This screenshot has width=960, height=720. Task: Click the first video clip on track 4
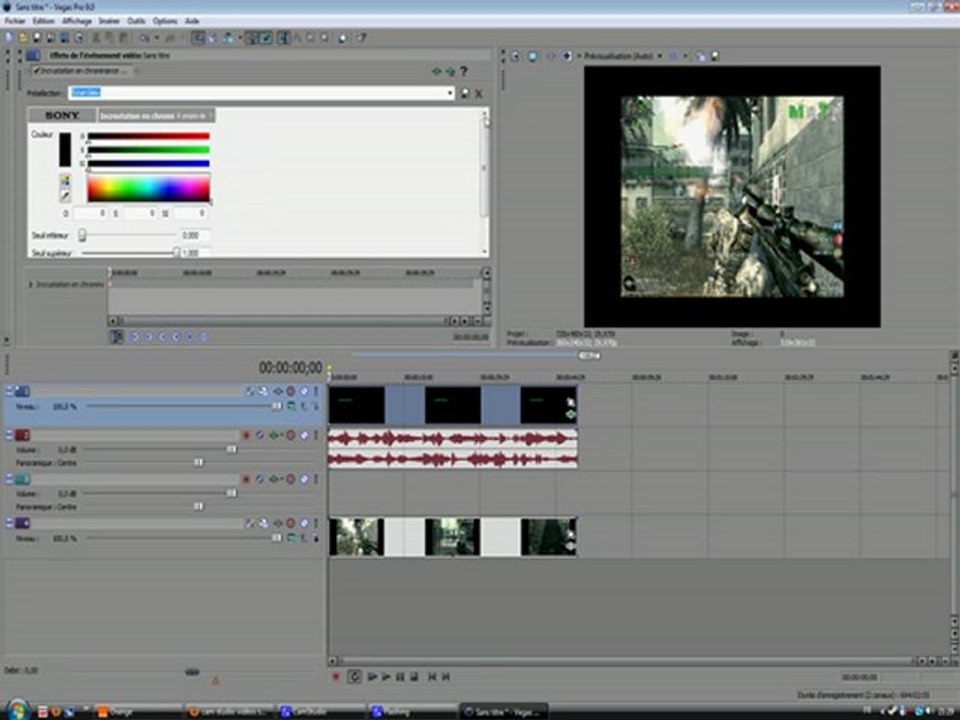click(x=356, y=536)
